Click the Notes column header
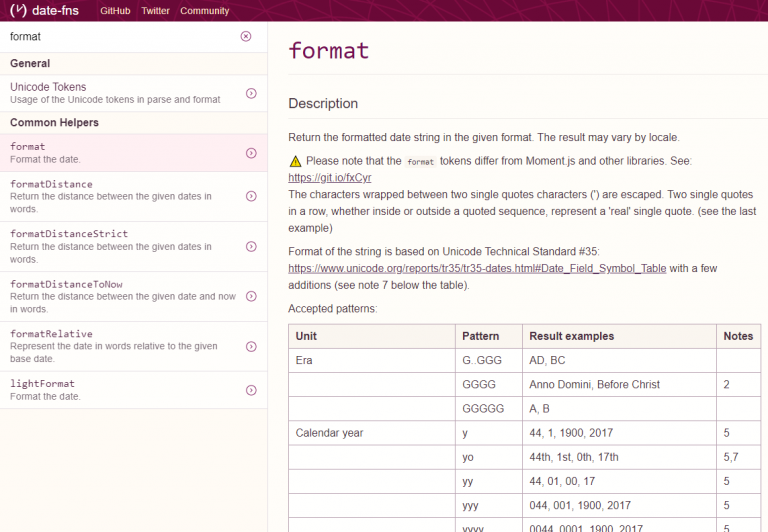Viewport: 768px width, 532px height. (x=738, y=336)
